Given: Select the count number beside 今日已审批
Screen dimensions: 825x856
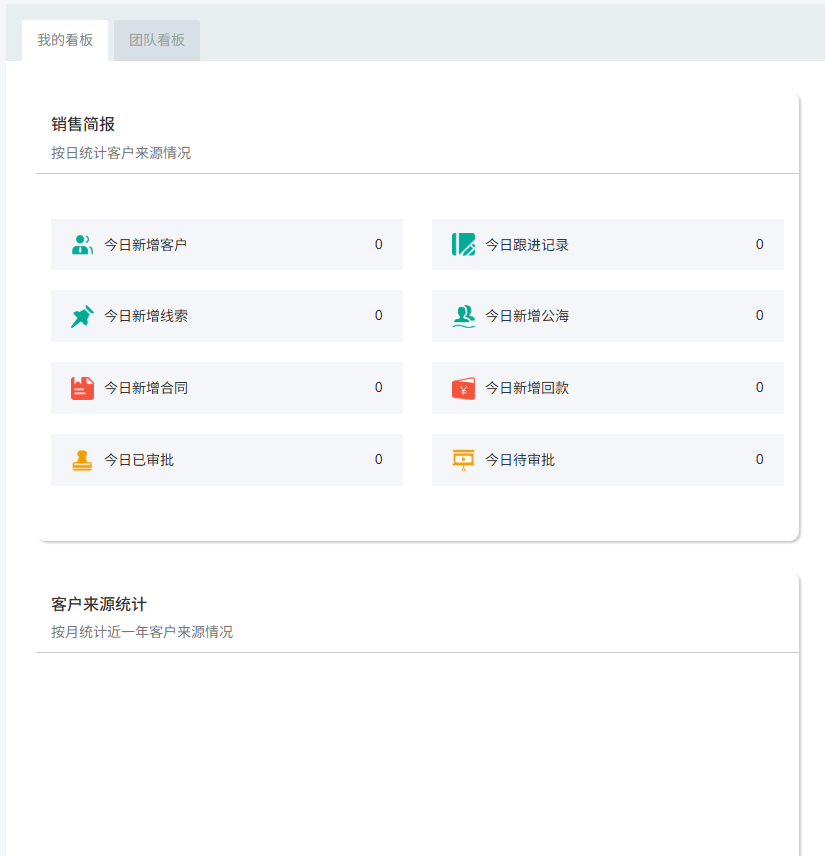Looking at the screenshot, I should click(378, 460).
